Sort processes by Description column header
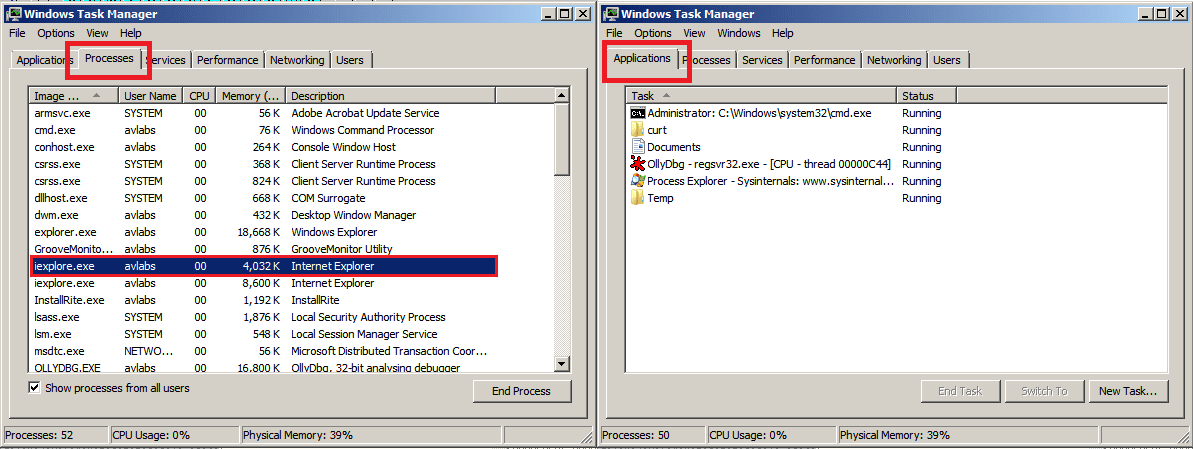The width and height of the screenshot is (1193, 449). pos(391,96)
